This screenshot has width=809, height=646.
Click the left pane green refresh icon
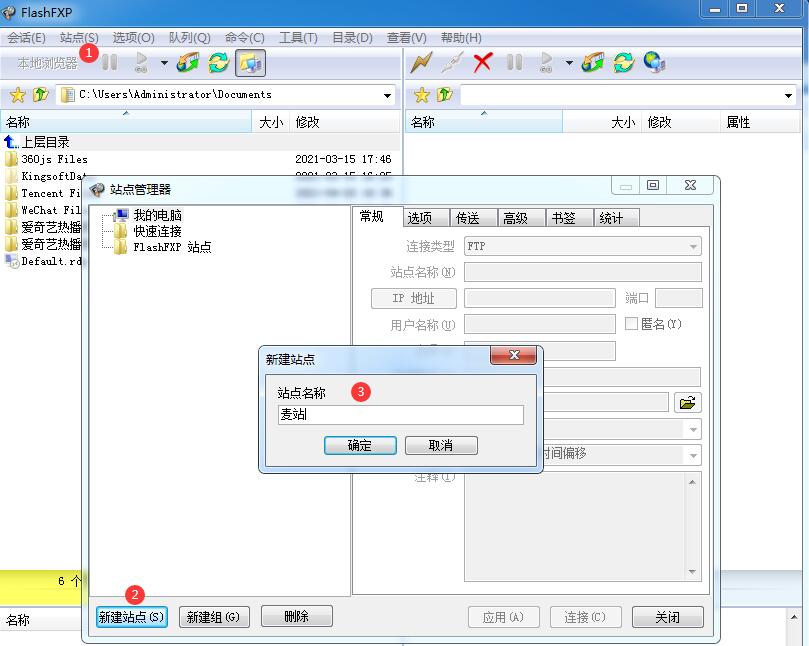(x=218, y=63)
